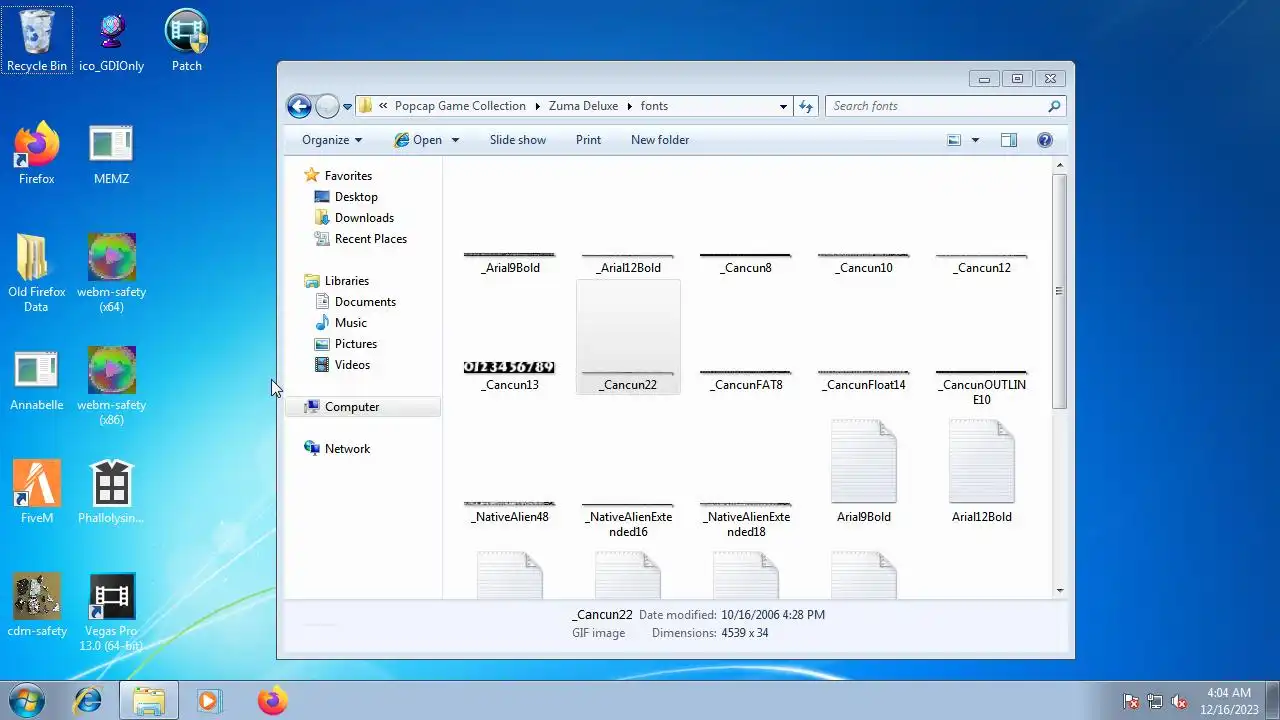Select the FiveM desktop shortcut
Viewport: 1280px width, 720px height.
[37, 493]
